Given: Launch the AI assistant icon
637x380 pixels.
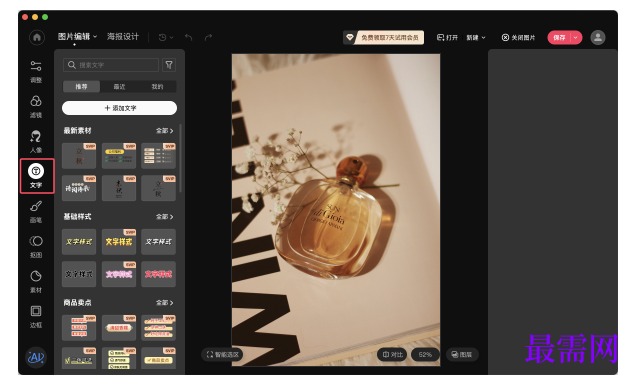Looking at the screenshot, I should tap(36, 357).
